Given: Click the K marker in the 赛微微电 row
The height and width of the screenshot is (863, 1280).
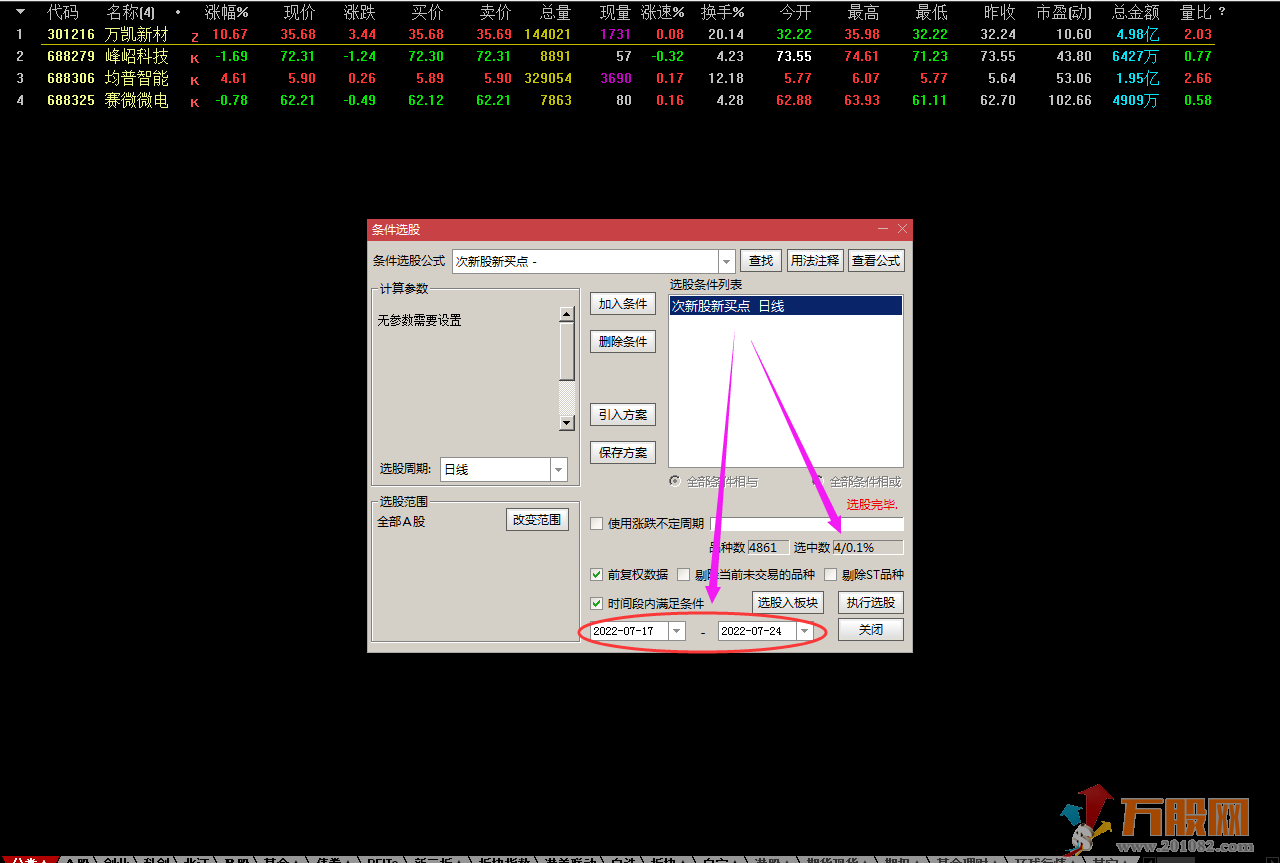Looking at the screenshot, I should (194, 102).
